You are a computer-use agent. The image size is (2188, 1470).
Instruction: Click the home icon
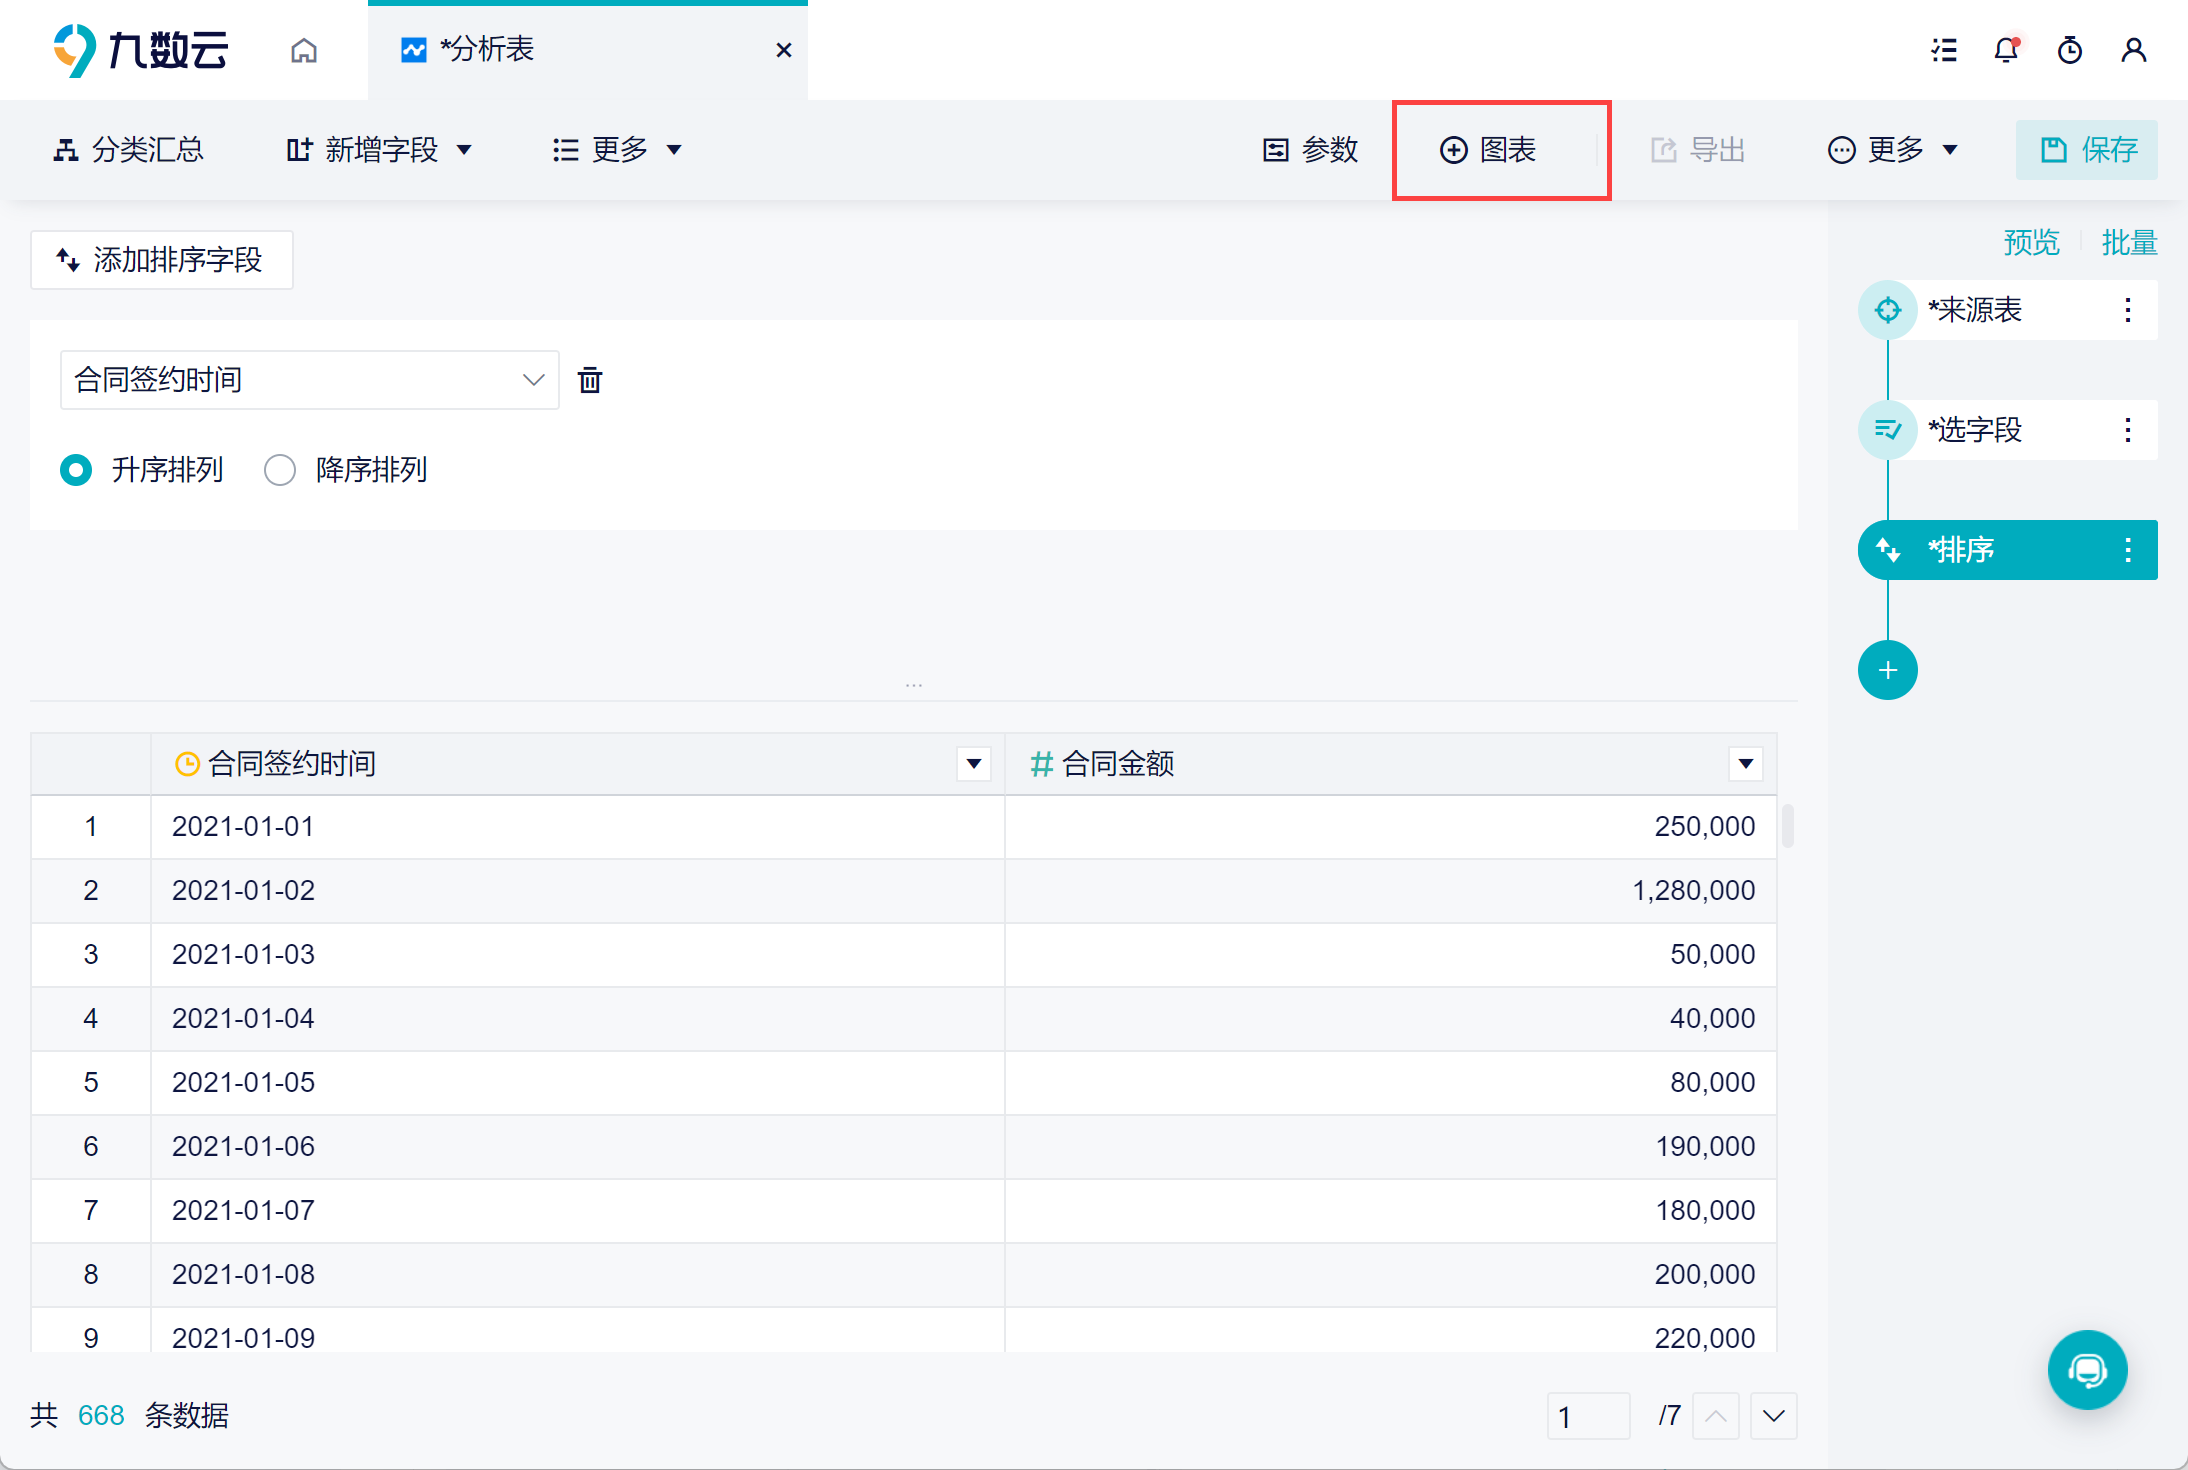coord(304,50)
